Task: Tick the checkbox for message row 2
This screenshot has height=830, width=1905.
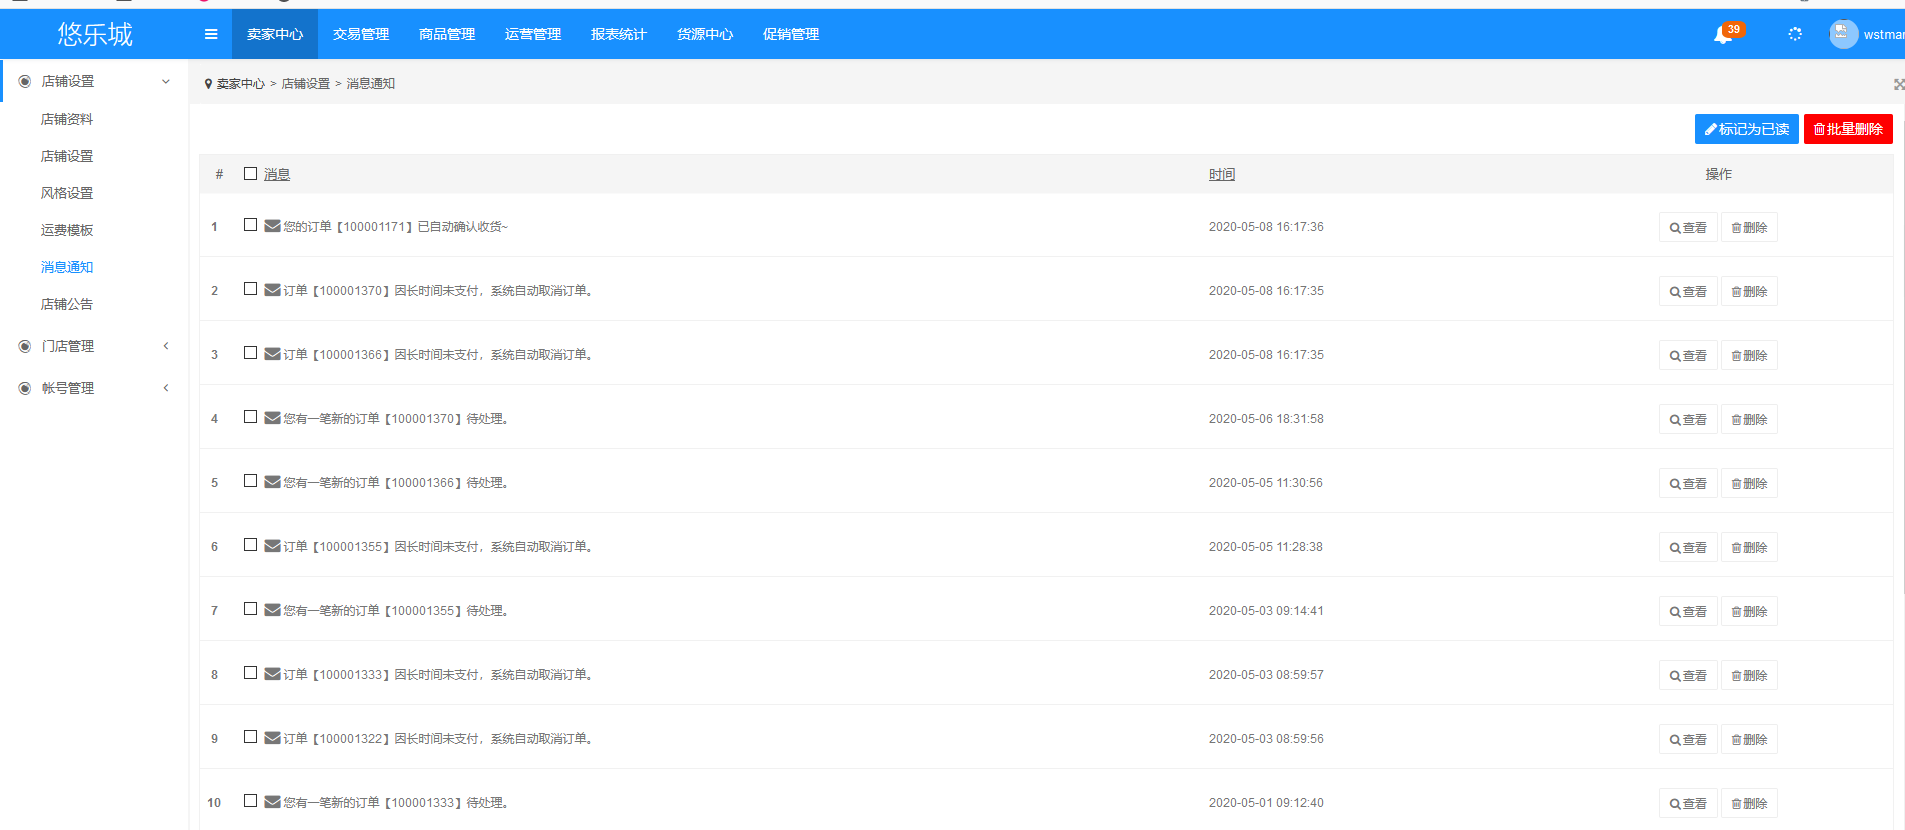Action: coord(250,289)
